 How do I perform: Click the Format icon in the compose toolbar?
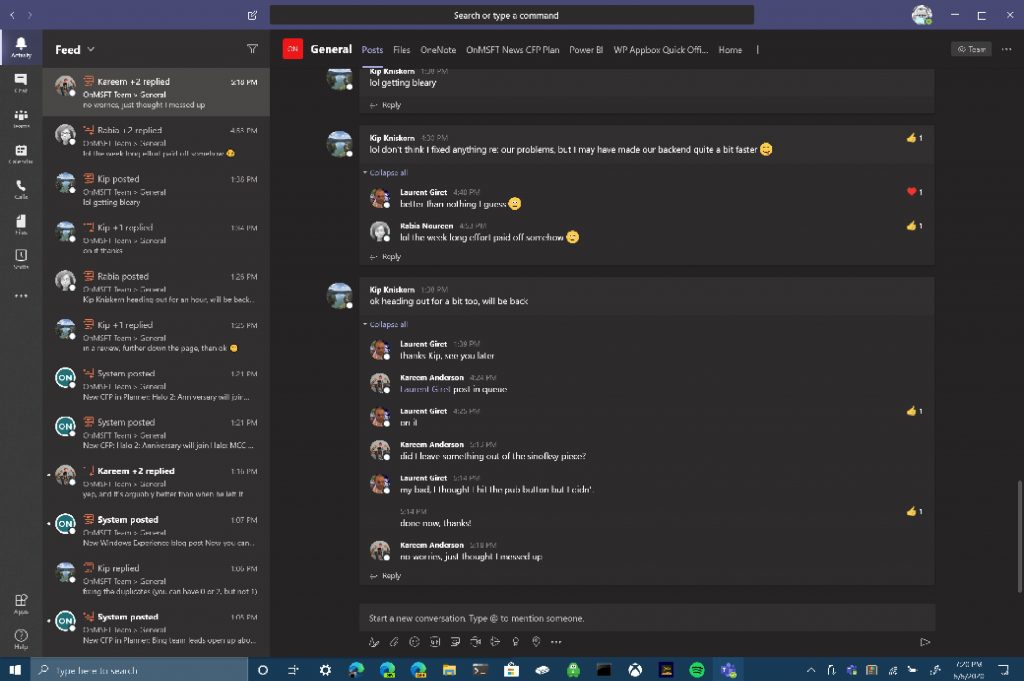pyautogui.click(x=374, y=642)
